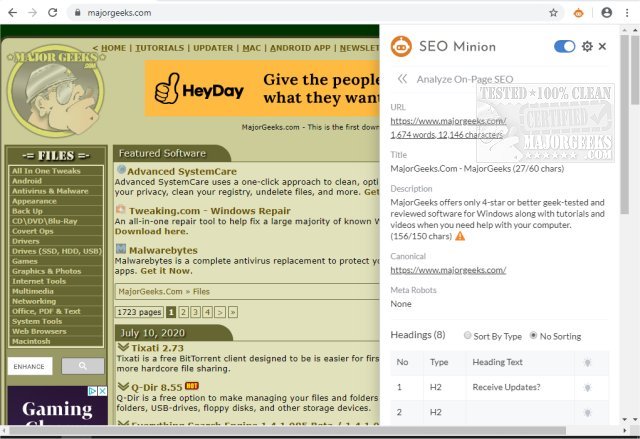This screenshot has height=439, width=640.
Task: Open the Drivers category
Action: tap(26, 241)
